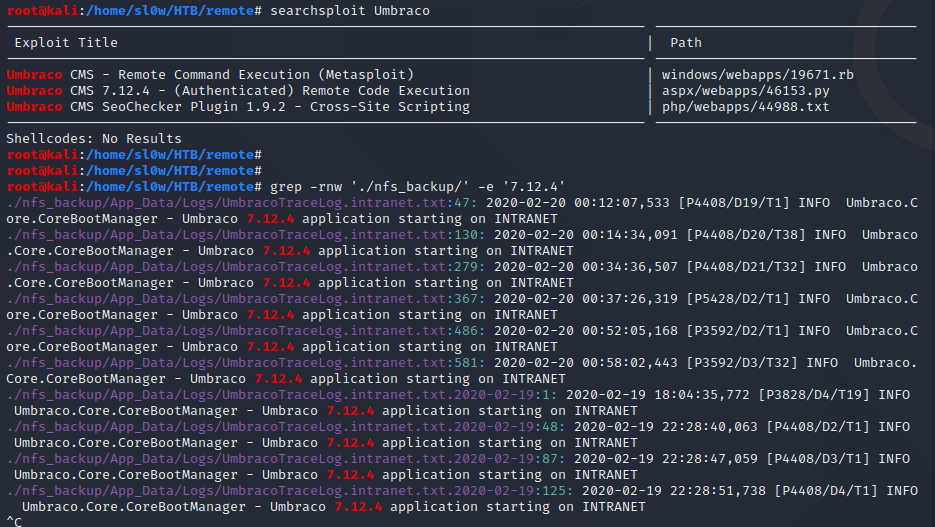935x527 pixels.
Task: Click the searchsploit Umbraco command text
Action: pos(348,9)
